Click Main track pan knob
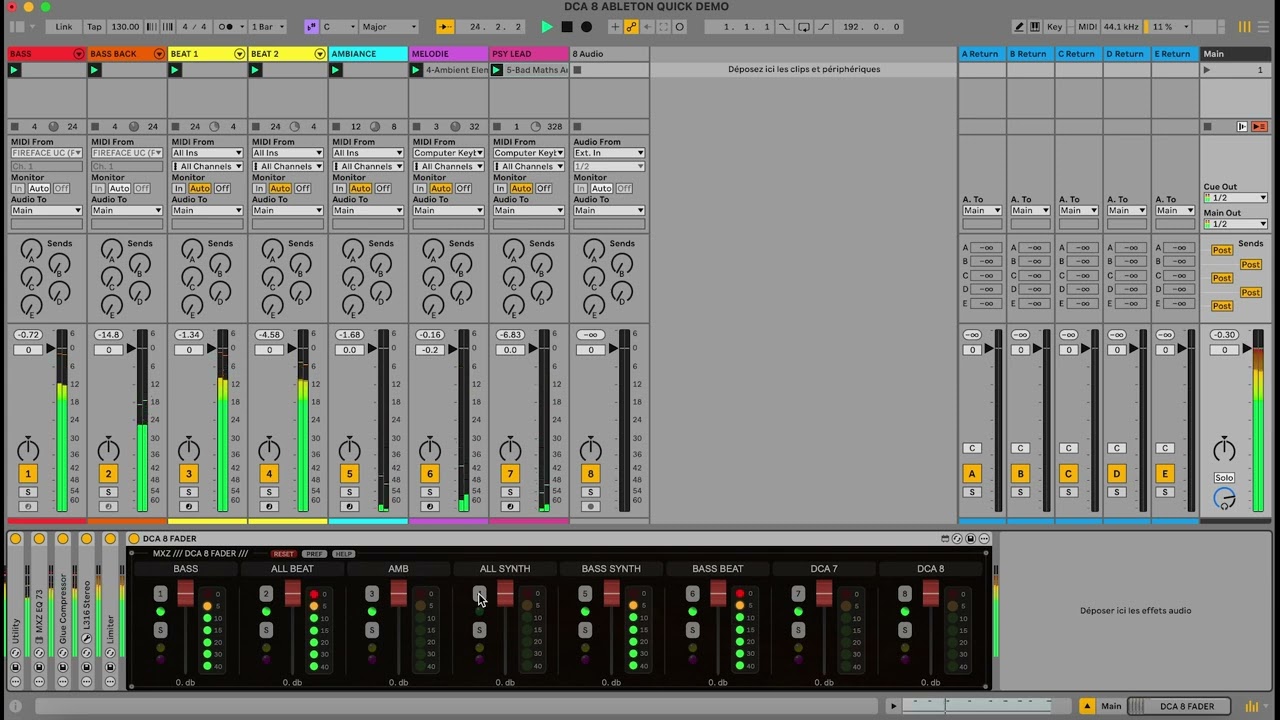1280x720 pixels. (x=1224, y=449)
